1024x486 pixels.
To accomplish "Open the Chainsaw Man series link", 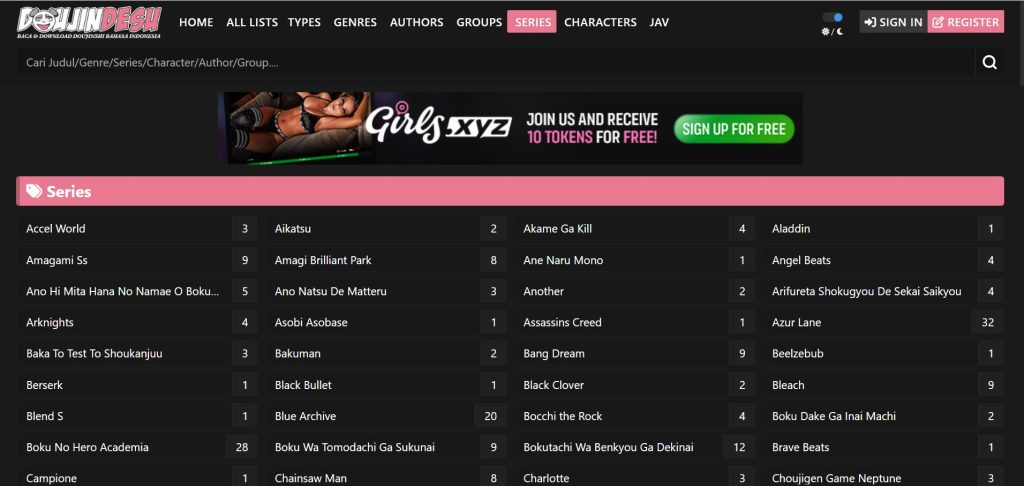I will tap(310, 478).
